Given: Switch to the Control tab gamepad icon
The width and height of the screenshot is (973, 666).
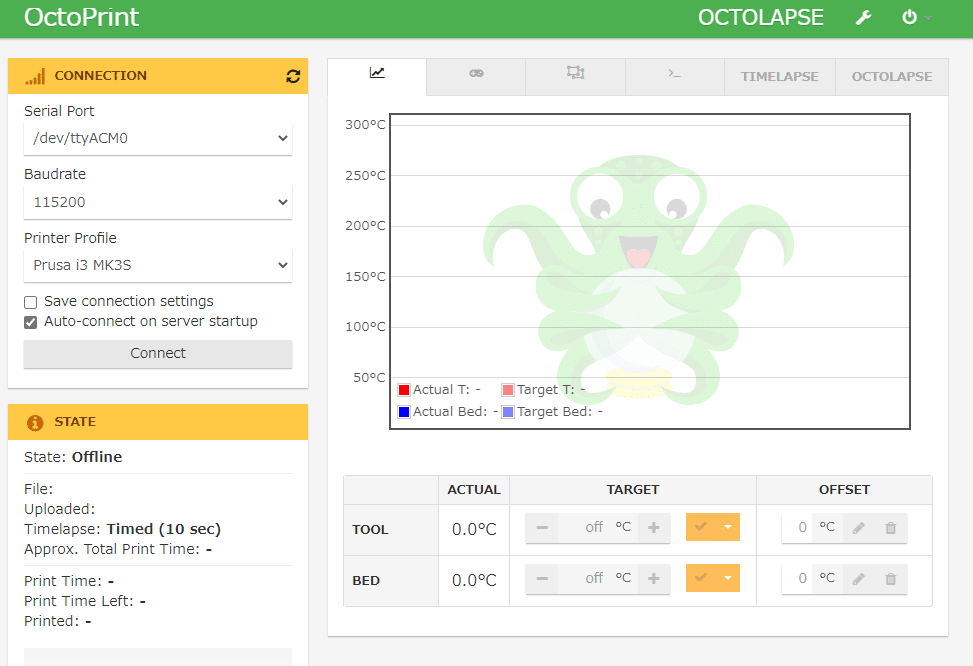Looking at the screenshot, I should pyautogui.click(x=475, y=73).
